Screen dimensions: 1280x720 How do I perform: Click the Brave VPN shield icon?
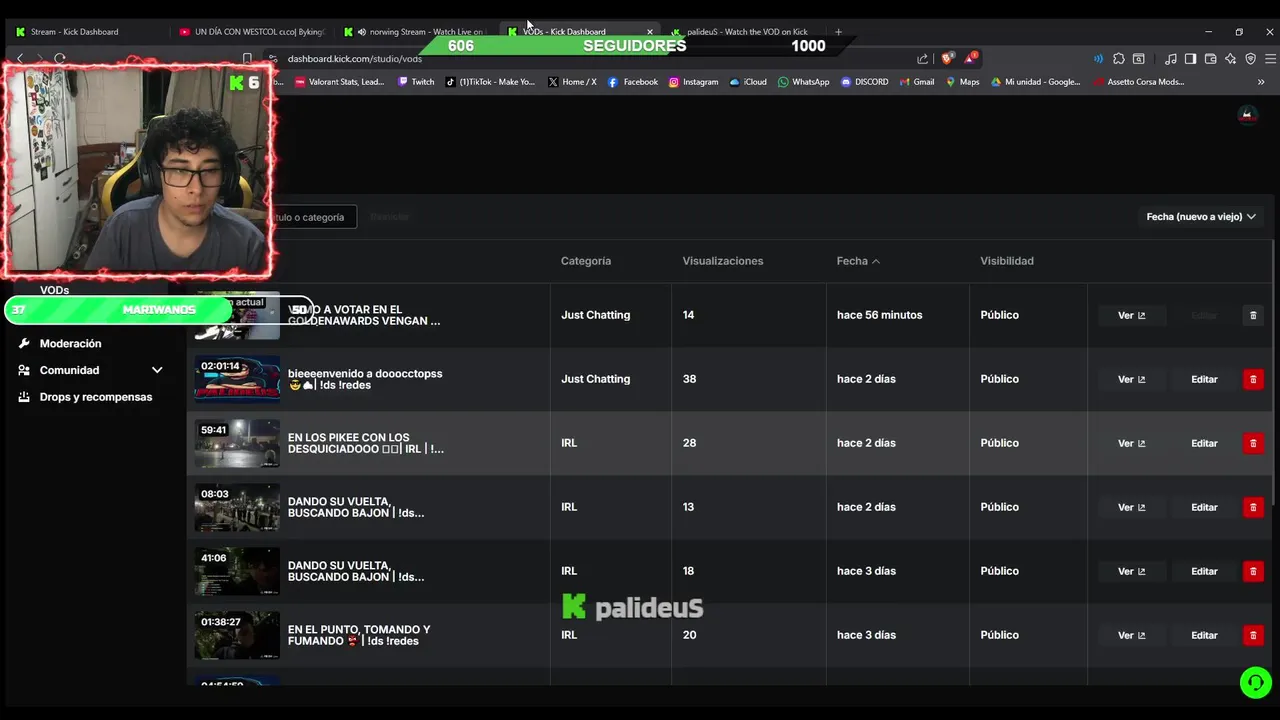(1250, 59)
